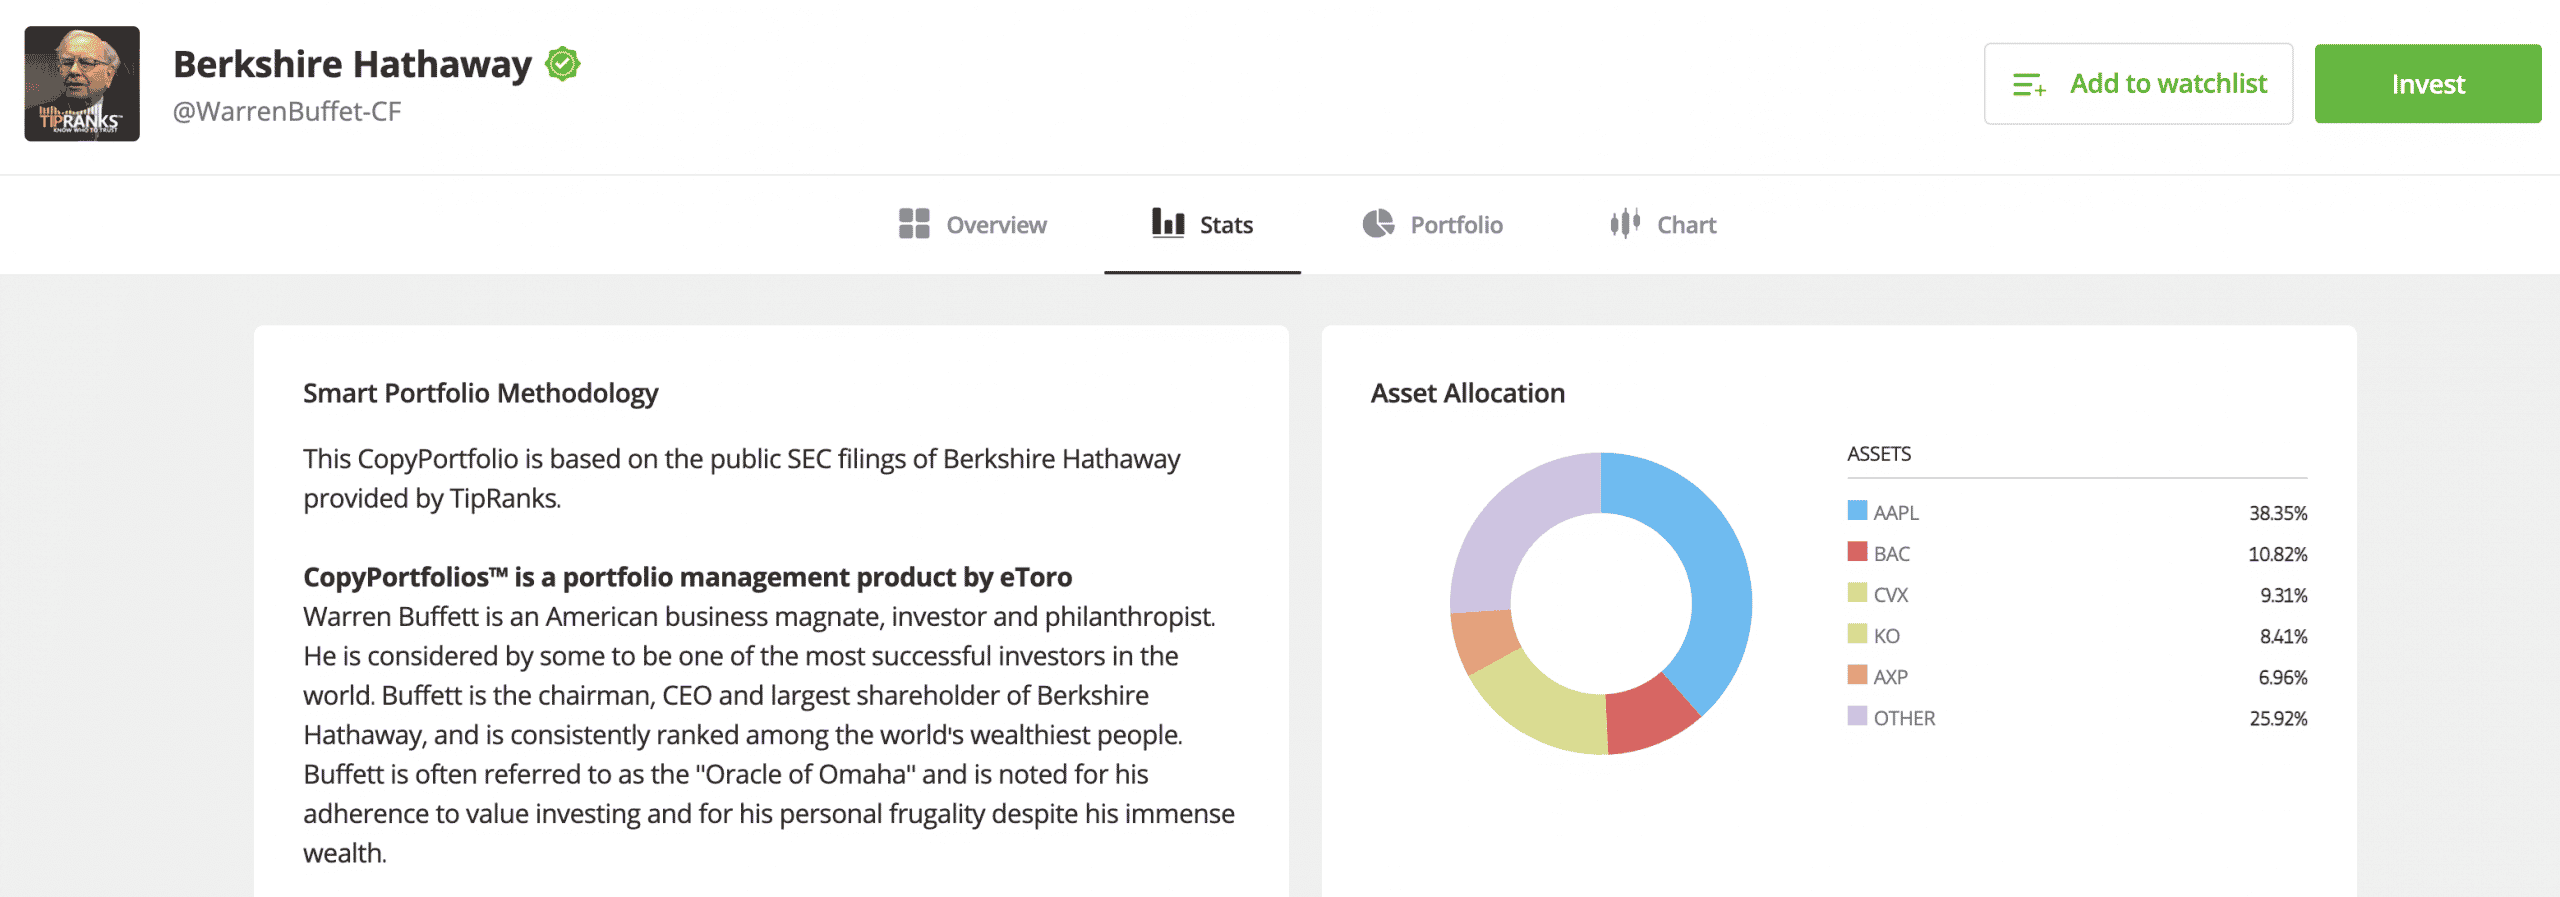
Task: Click the 6.96% allocation value
Action: 2283,677
